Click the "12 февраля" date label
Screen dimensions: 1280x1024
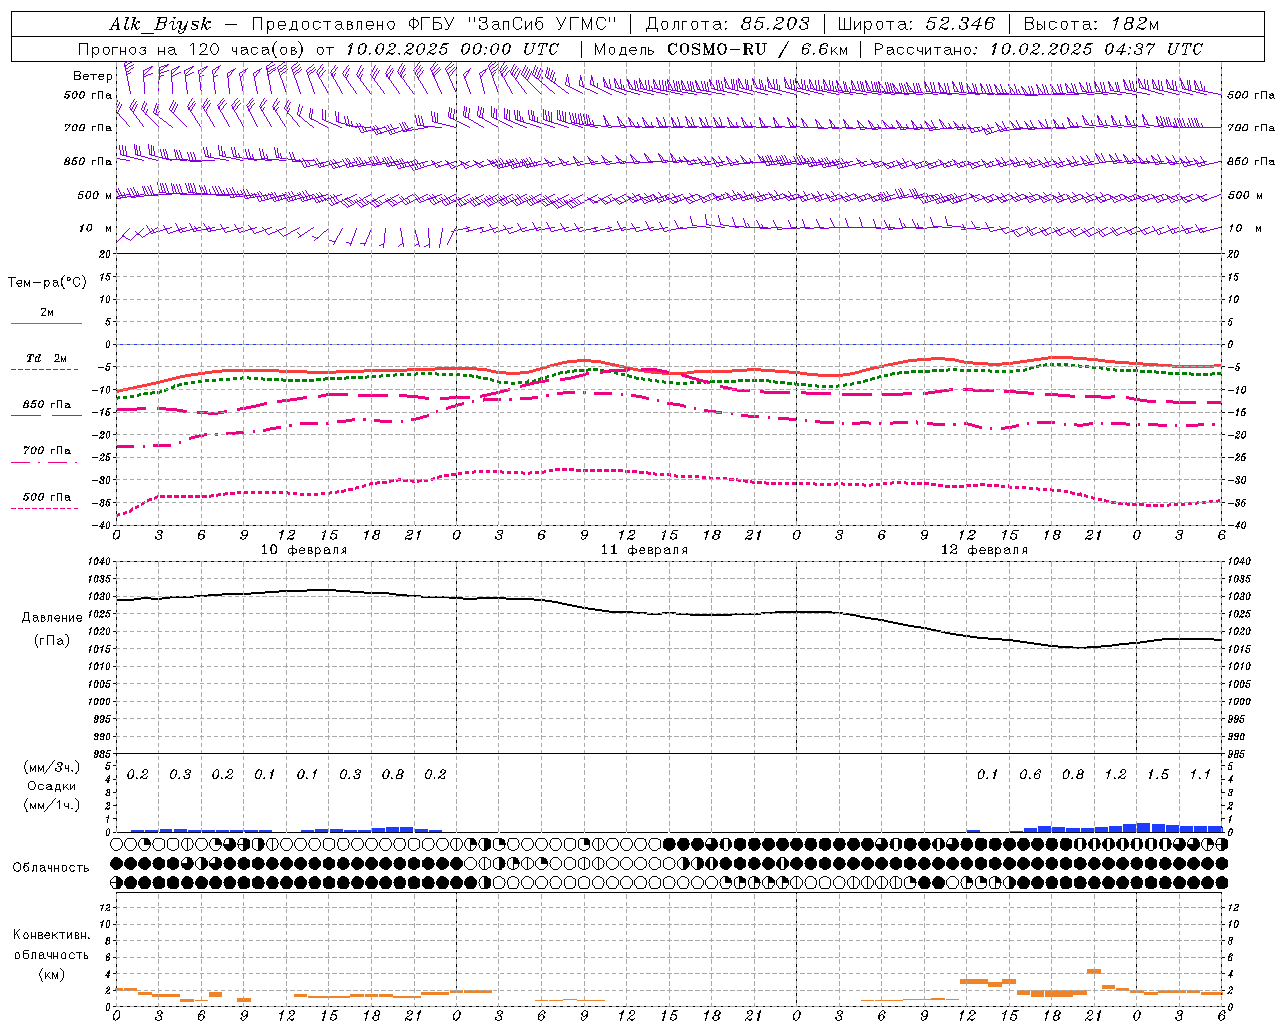click(x=984, y=550)
